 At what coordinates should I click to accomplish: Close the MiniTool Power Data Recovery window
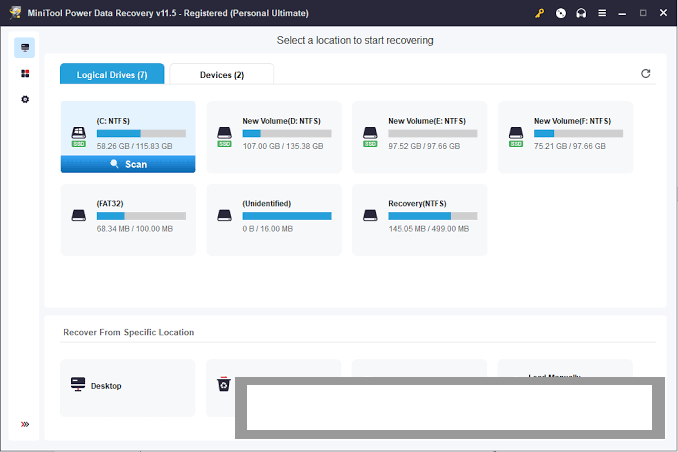[663, 13]
